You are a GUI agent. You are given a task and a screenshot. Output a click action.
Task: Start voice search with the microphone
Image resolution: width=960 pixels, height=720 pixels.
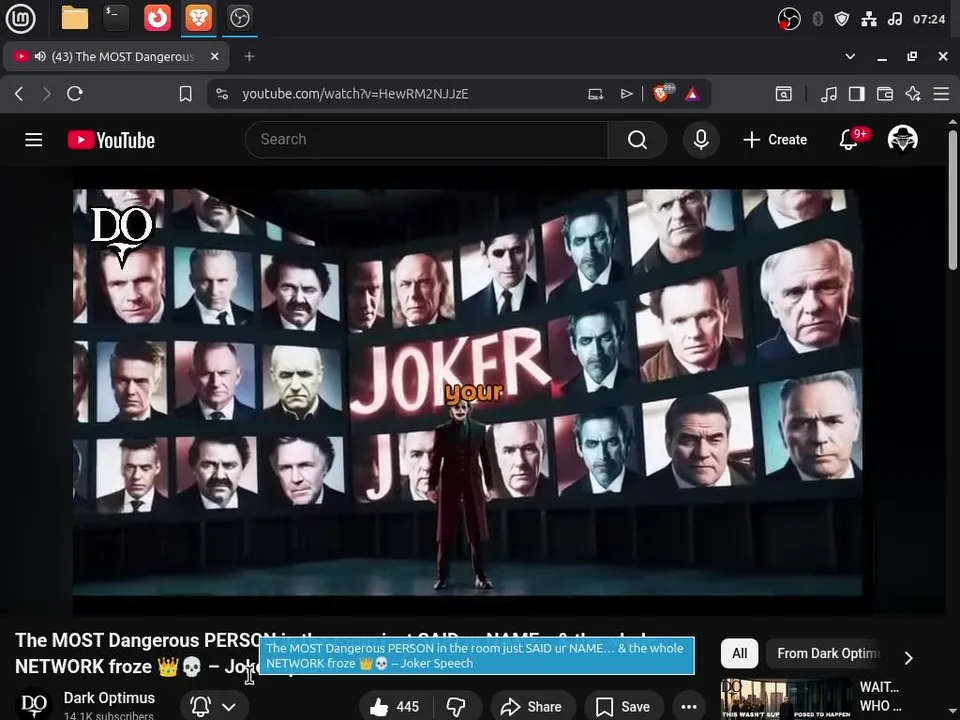(701, 140)
